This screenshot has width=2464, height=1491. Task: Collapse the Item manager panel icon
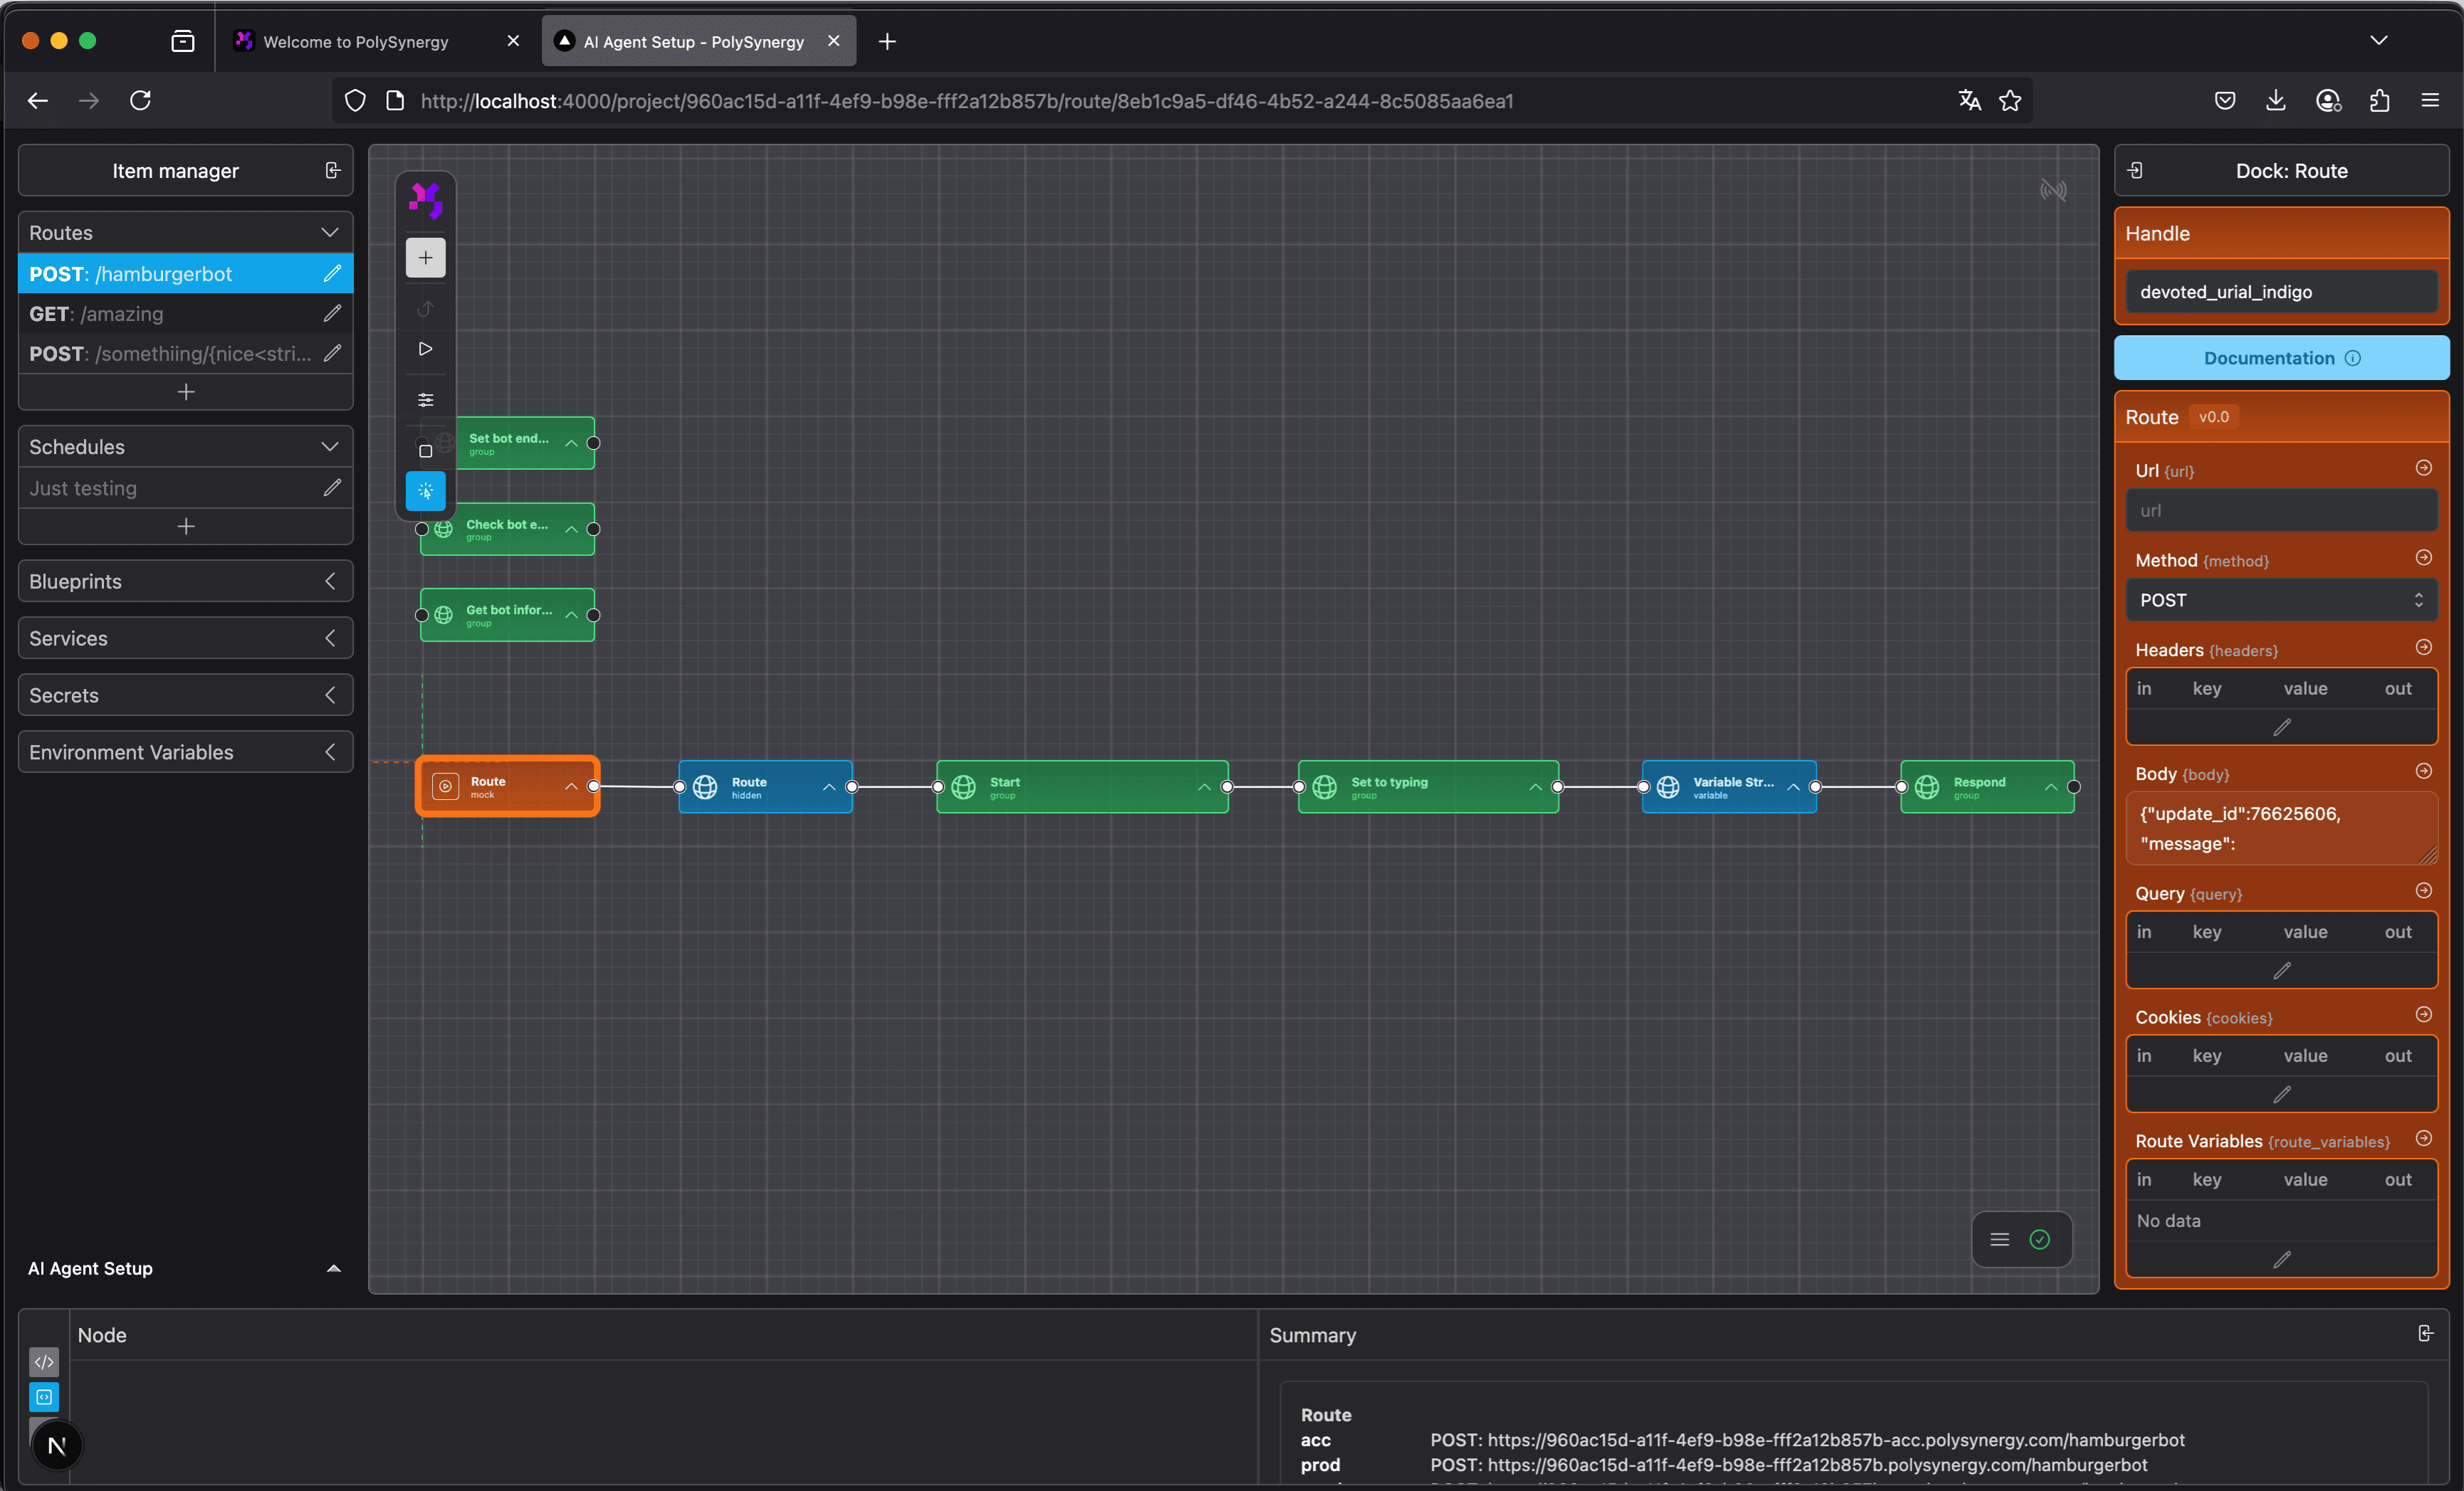[333, 171]
